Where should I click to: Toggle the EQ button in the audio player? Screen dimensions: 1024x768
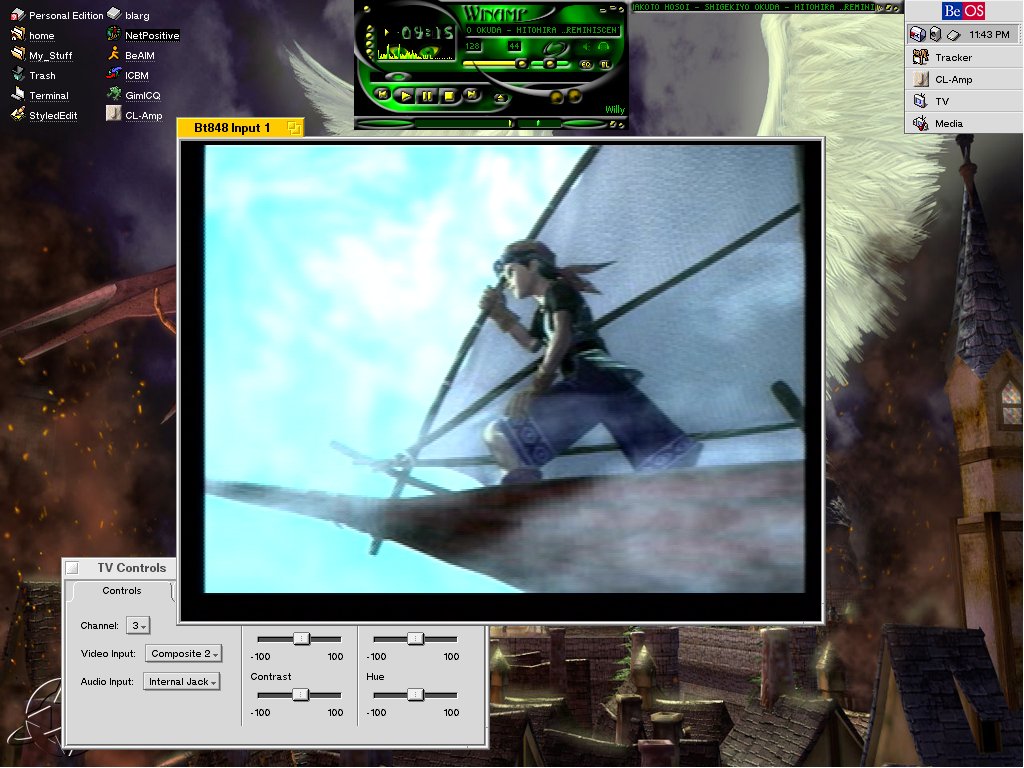pos(586,65)
